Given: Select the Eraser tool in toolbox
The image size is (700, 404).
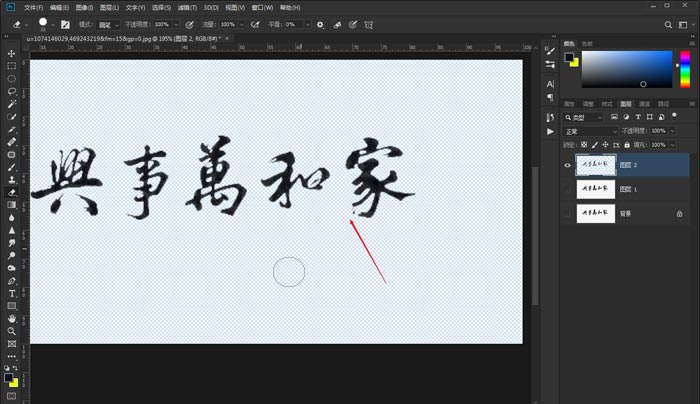Looking at the screenshot, I should click(x=12, y=192).
